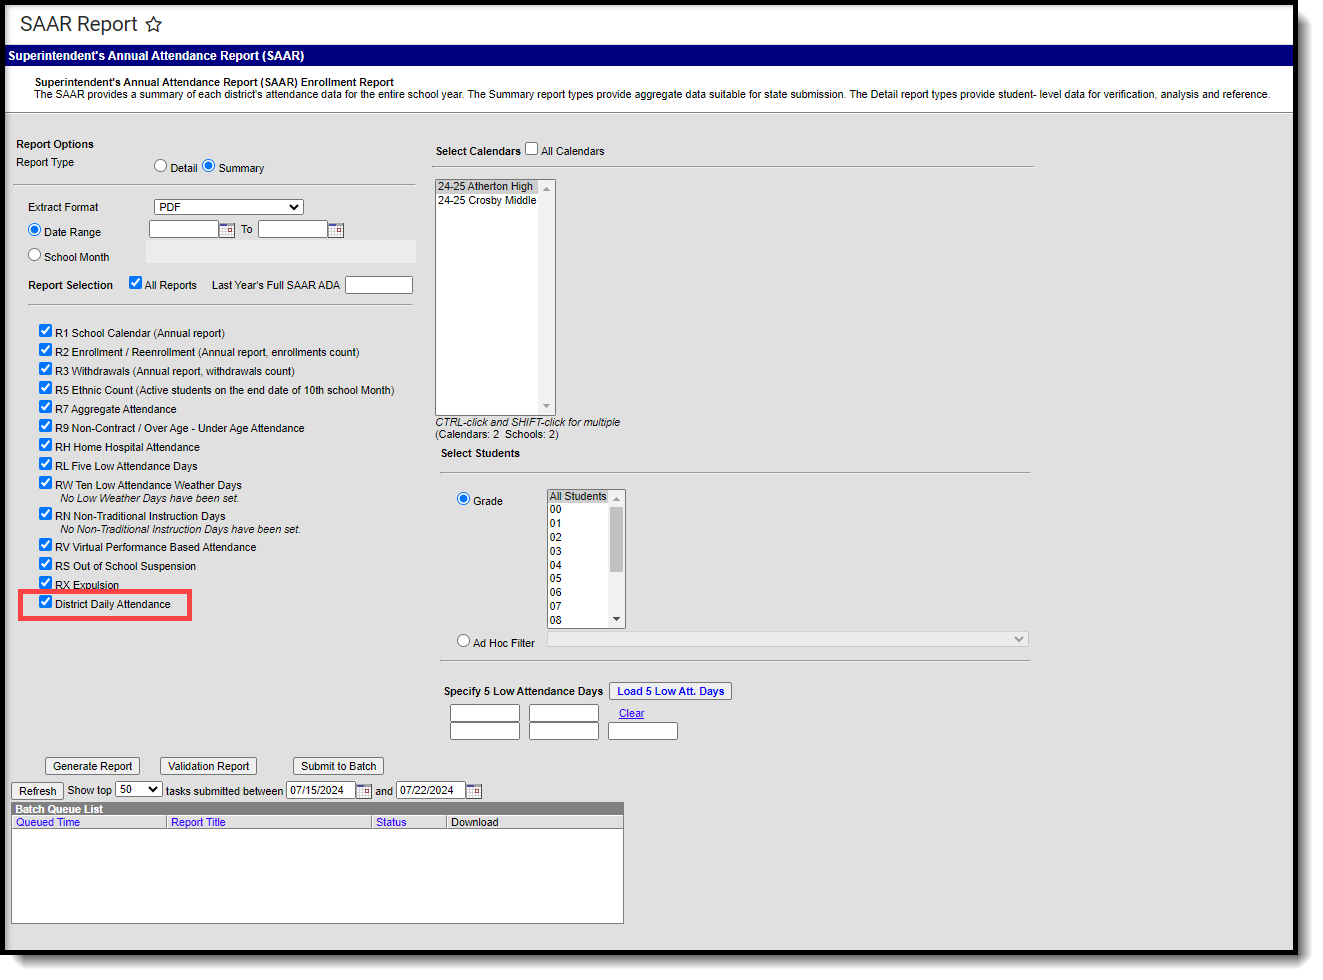This screenshot has height=980, width=1323.
Task: Favorite the SAAR Report with the star icon
Action: coord(153,24)
